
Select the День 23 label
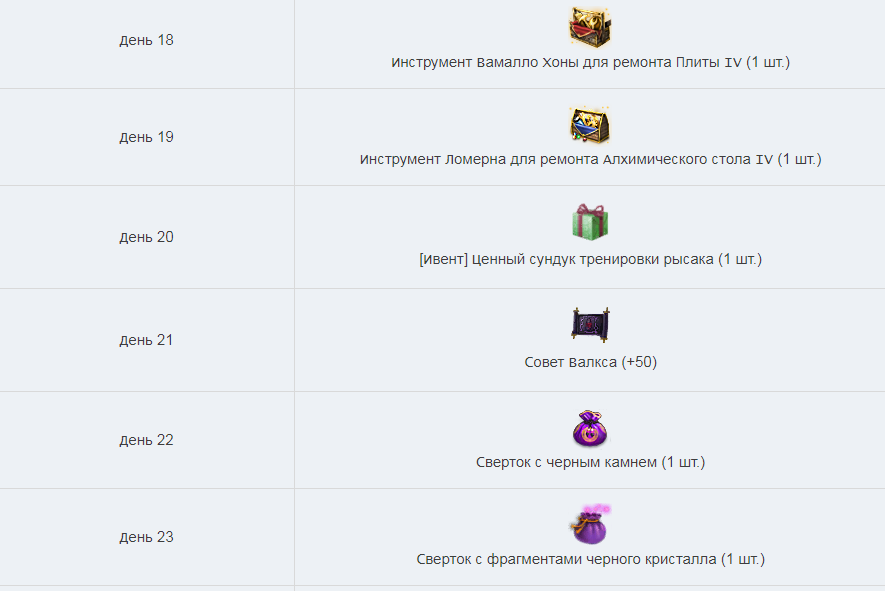click(146, 537)
